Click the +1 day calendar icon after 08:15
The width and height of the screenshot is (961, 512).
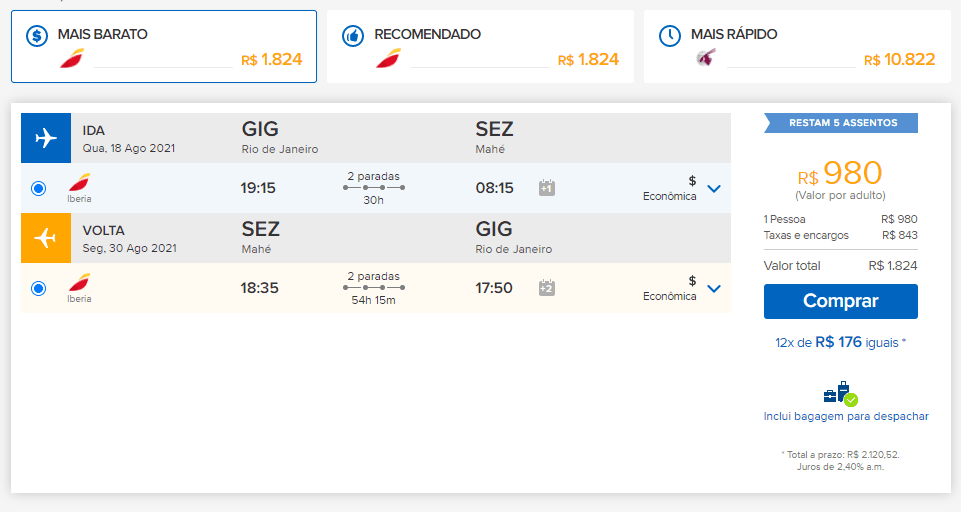[x=547, y=188]
